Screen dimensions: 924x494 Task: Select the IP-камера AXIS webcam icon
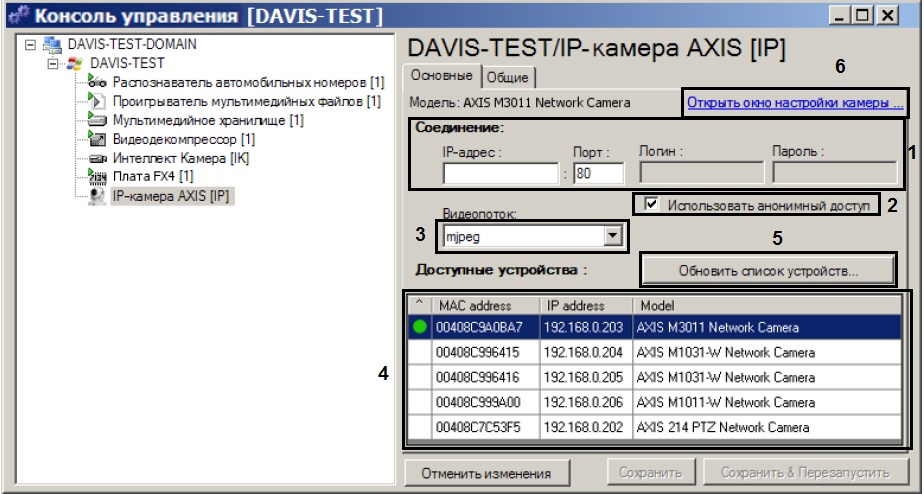97,196
